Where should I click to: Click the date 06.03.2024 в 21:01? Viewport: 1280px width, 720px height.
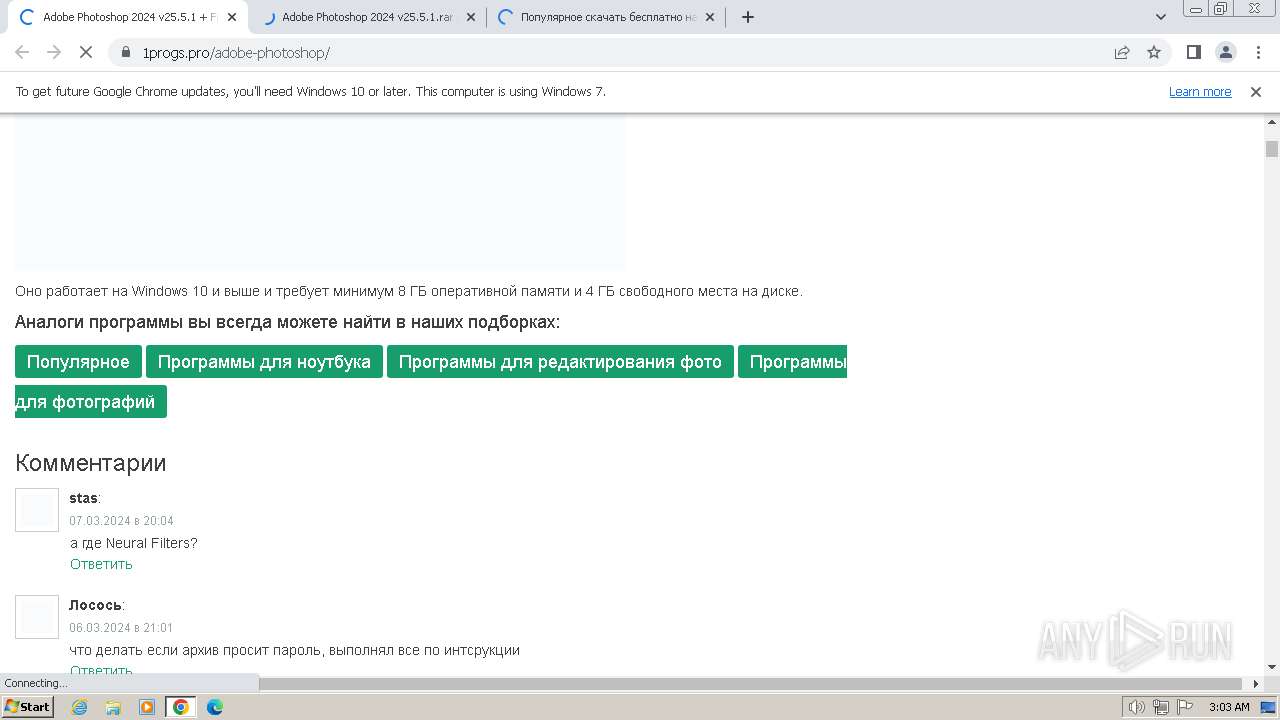[121, 628]
